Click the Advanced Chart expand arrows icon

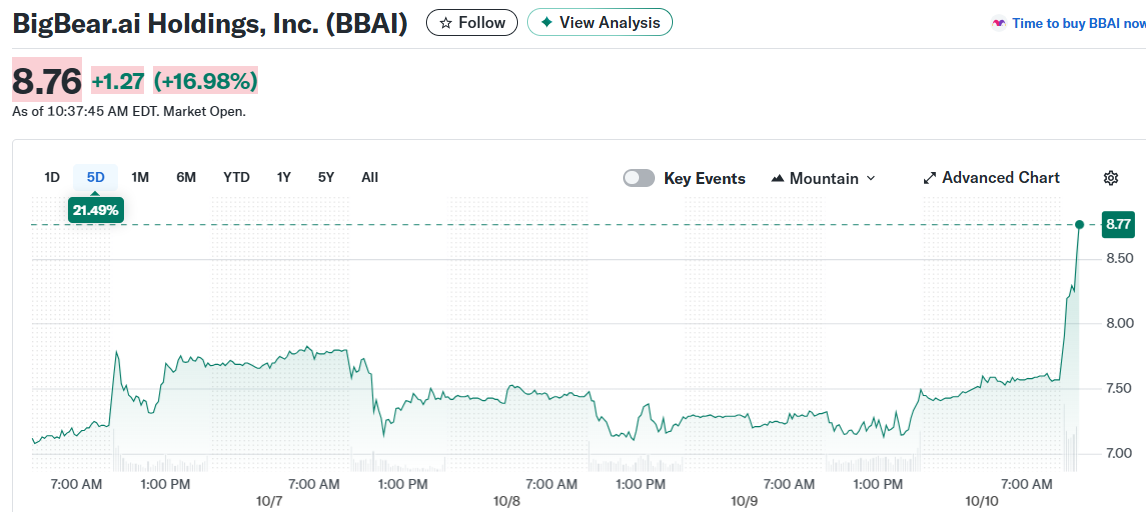[930, 178]
